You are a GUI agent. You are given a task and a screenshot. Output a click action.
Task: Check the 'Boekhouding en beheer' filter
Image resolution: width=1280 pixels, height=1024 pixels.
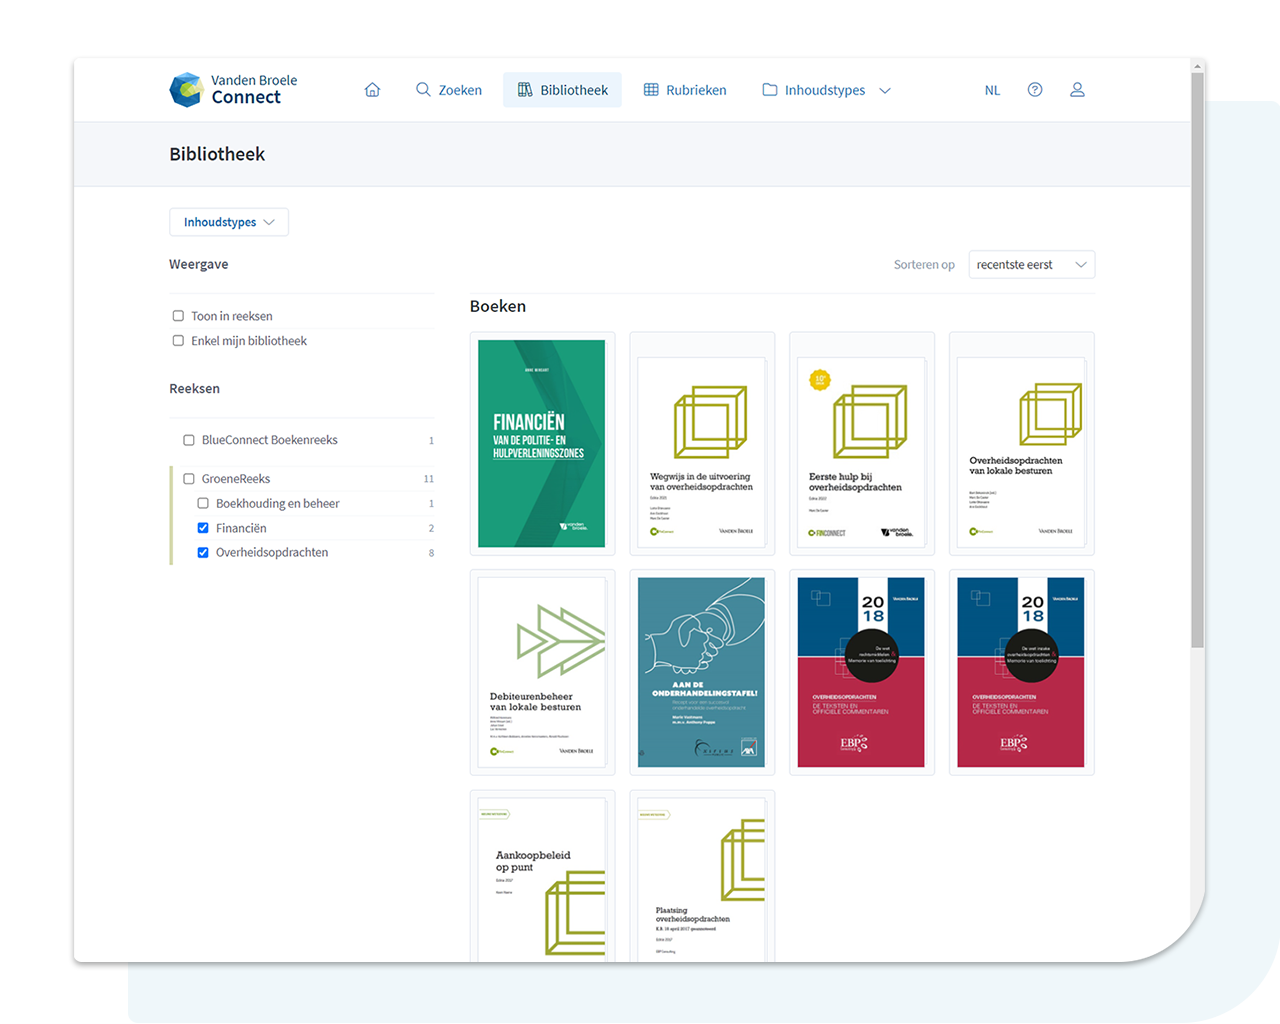click(x=203, y=504)
